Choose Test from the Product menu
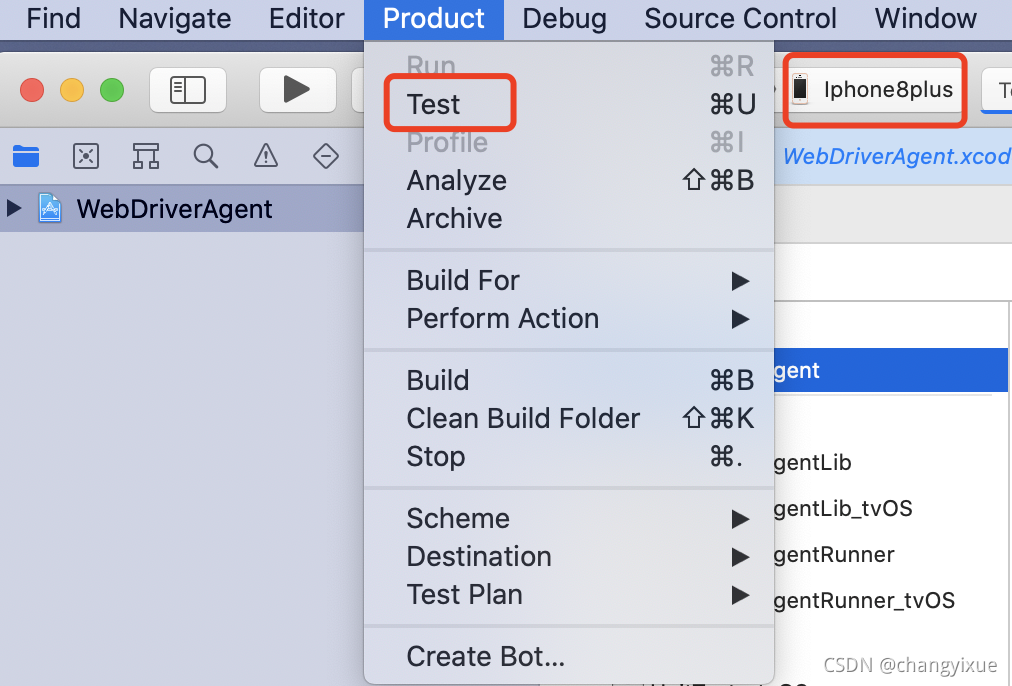This screenshot has width=1012, height=686. pos(569,104)
